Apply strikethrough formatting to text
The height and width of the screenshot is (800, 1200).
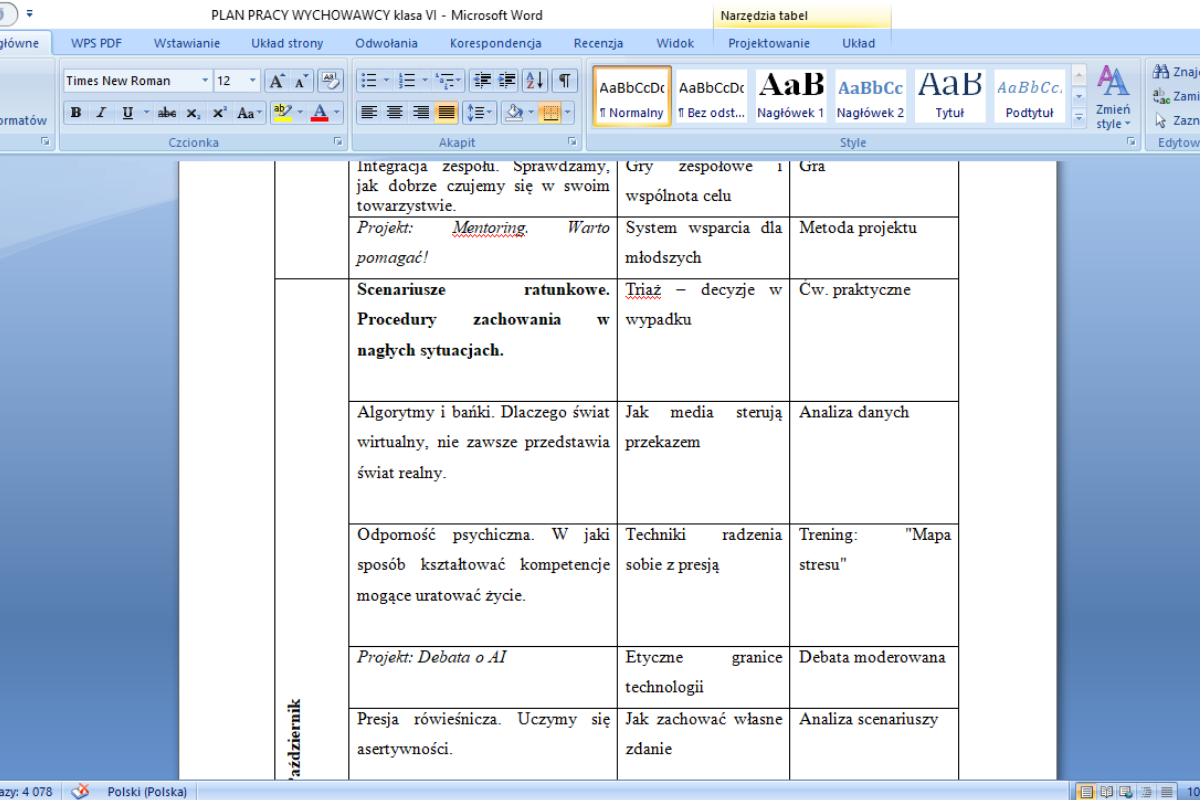coord(167,113)
